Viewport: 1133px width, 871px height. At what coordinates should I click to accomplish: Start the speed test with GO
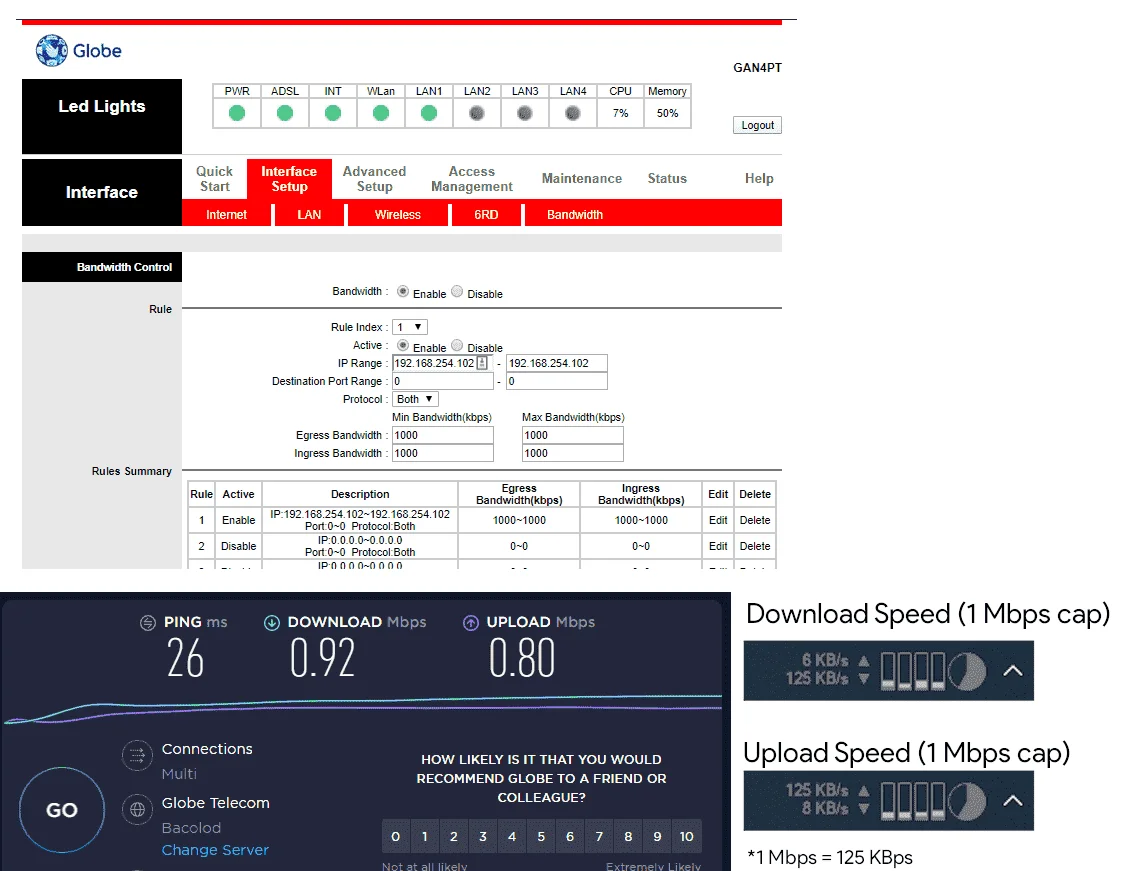click(62, 810)
